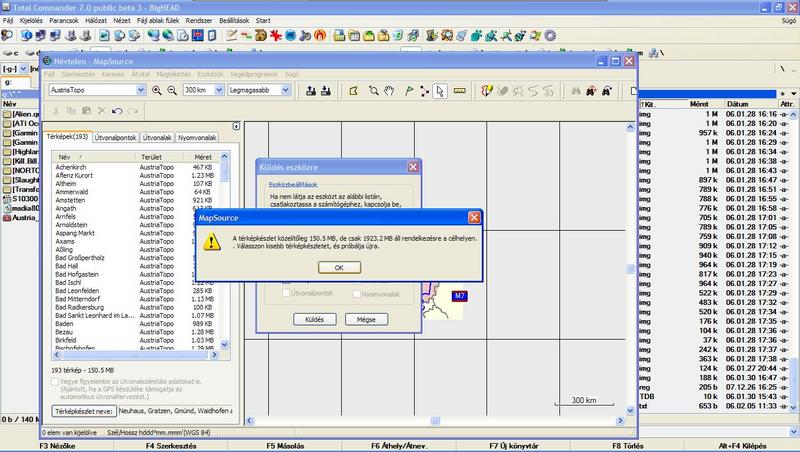This screenshot has height=452, width=800.
Task: Open the Eszközök menu in MapSource
Action: click(x=210, y=74)
